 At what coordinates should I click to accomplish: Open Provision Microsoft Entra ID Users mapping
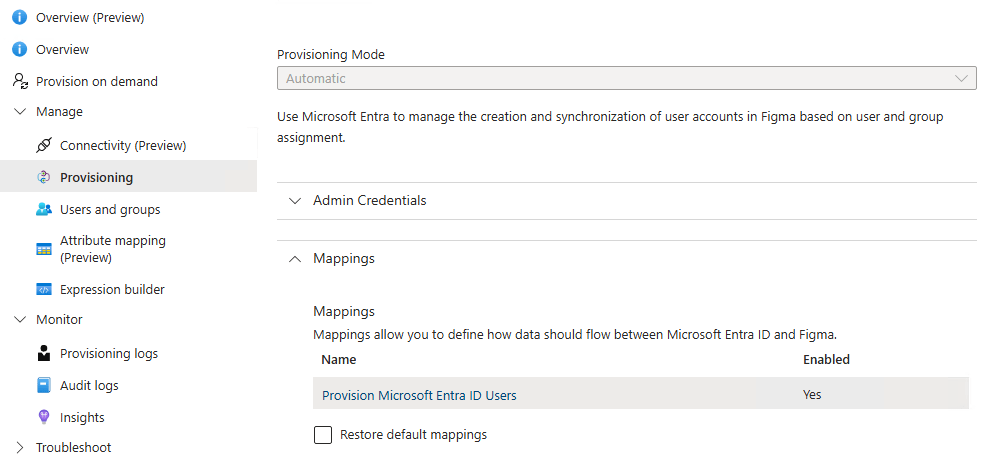point(419,395)
